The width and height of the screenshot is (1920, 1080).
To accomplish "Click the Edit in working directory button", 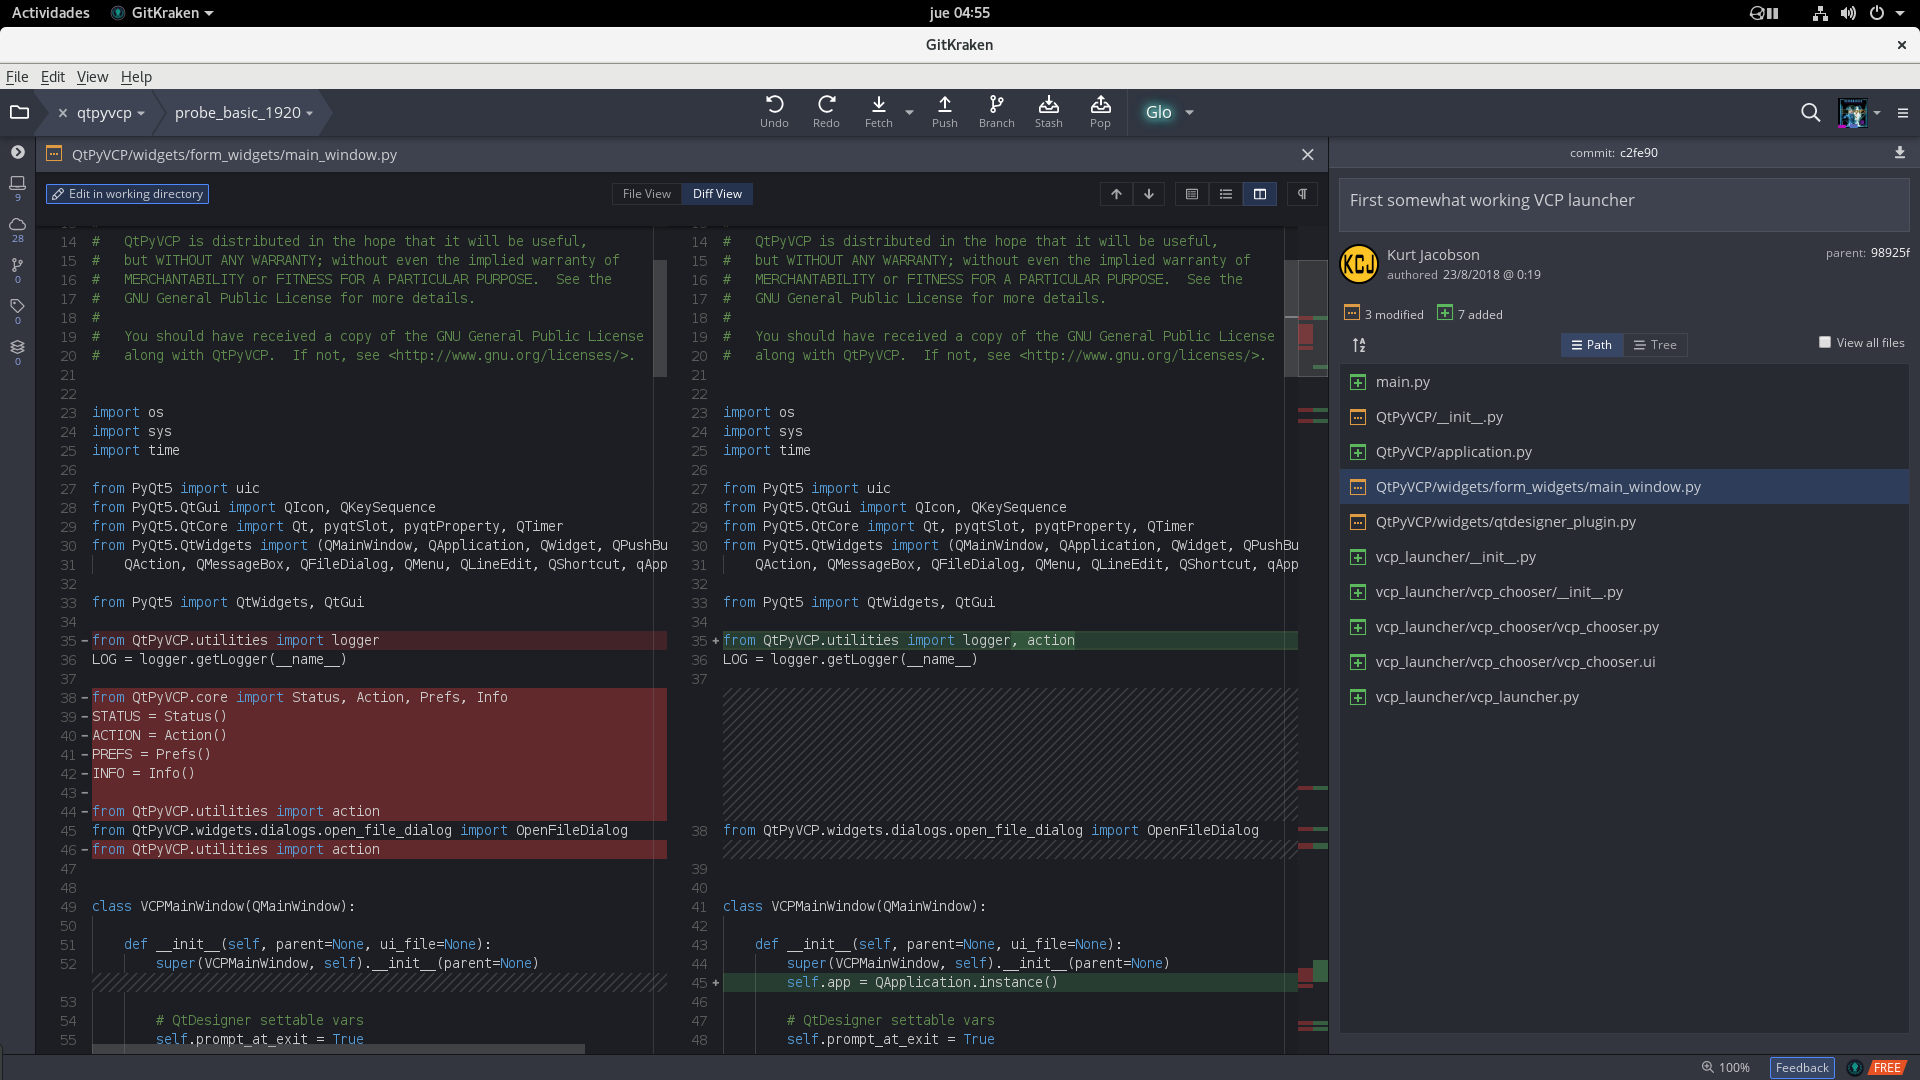I will point(127,194).
